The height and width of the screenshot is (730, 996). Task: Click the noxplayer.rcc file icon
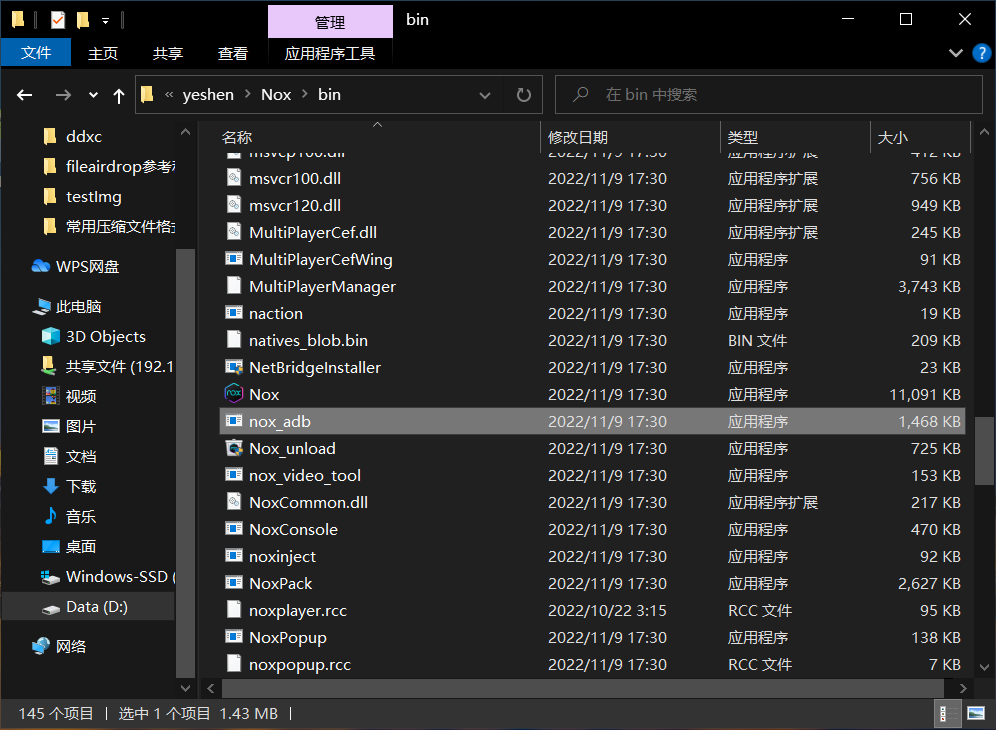[x=234, y=610]
